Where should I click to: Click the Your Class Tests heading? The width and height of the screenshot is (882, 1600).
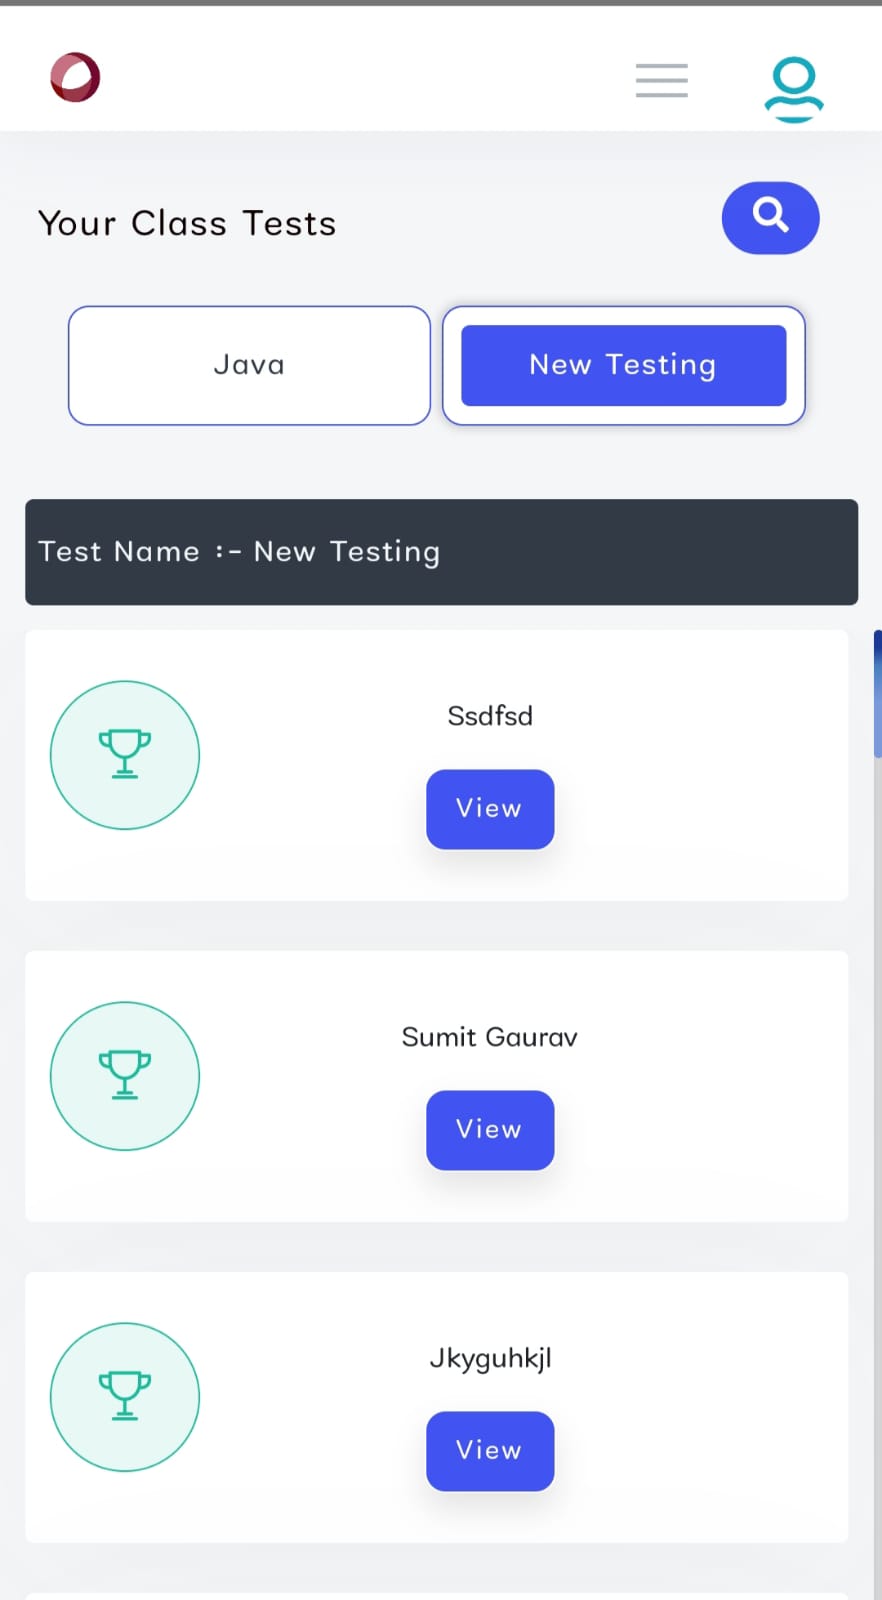tap(186, 223)
